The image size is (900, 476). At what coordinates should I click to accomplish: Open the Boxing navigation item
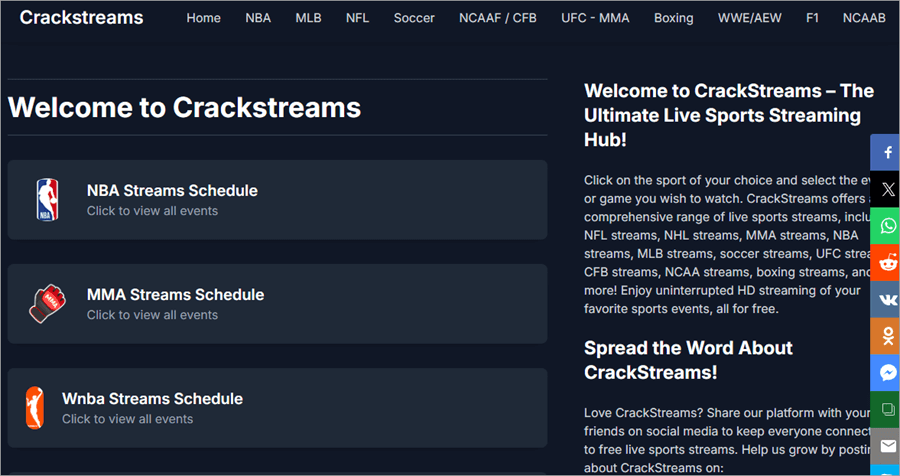click(x=673, y=18)
